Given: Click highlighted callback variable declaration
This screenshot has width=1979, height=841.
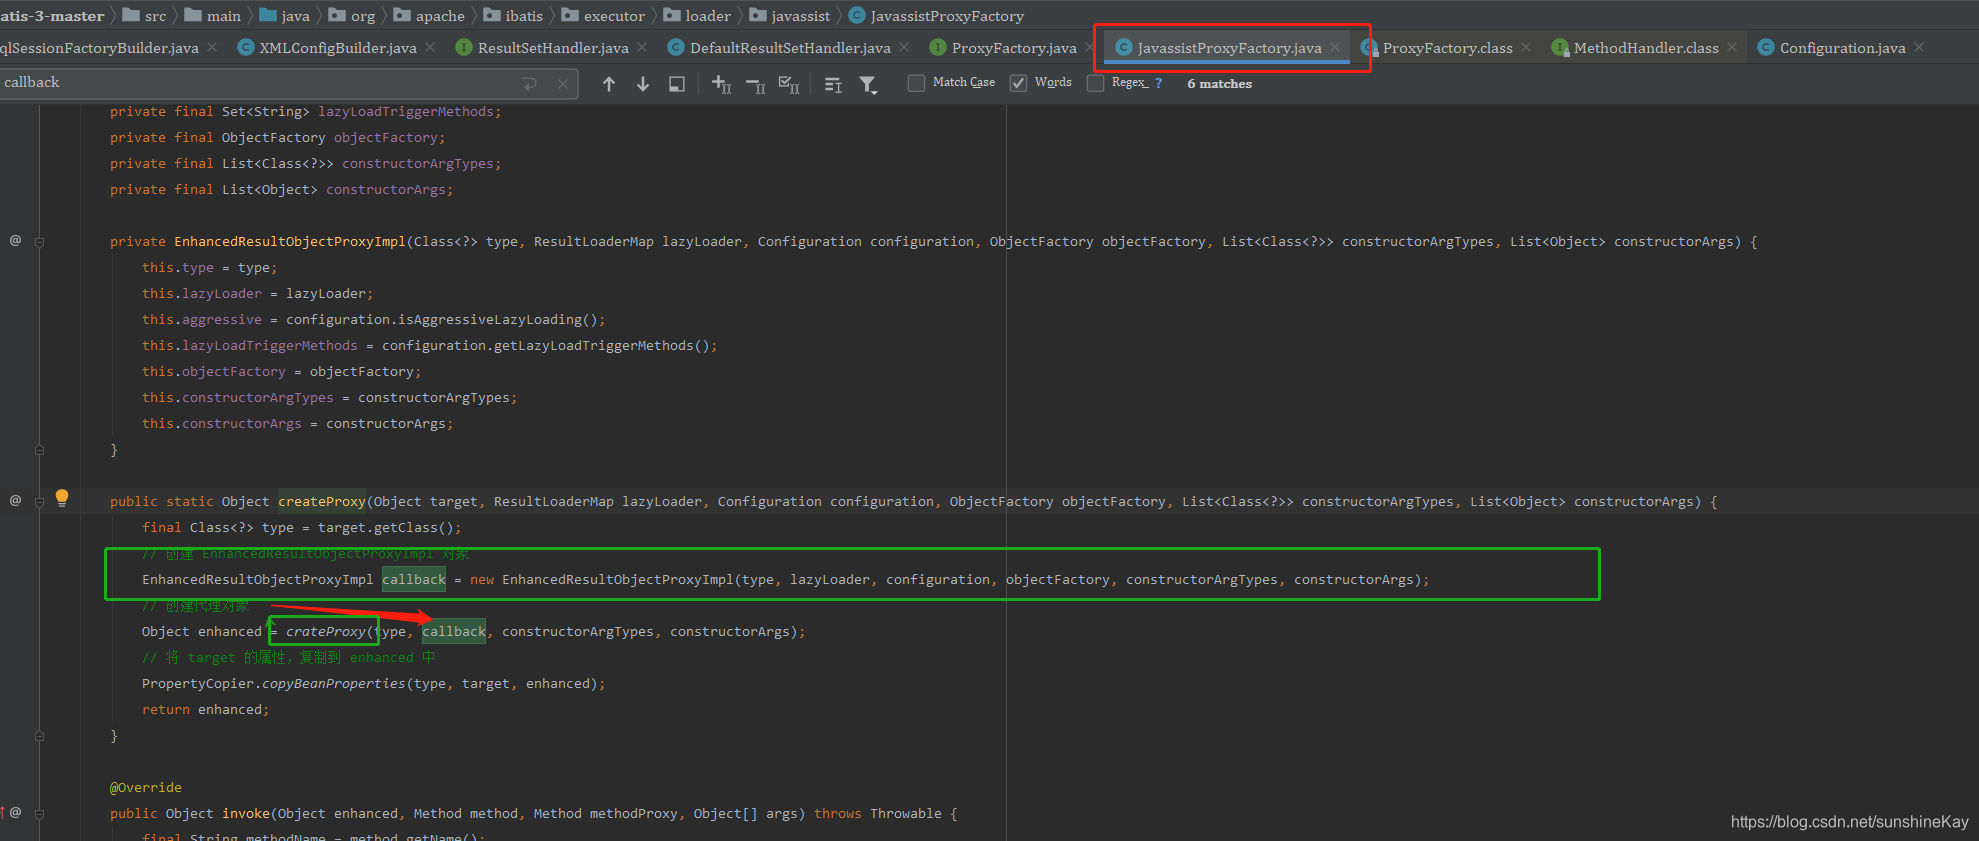Looking at the screenshot, I should 414,580.
